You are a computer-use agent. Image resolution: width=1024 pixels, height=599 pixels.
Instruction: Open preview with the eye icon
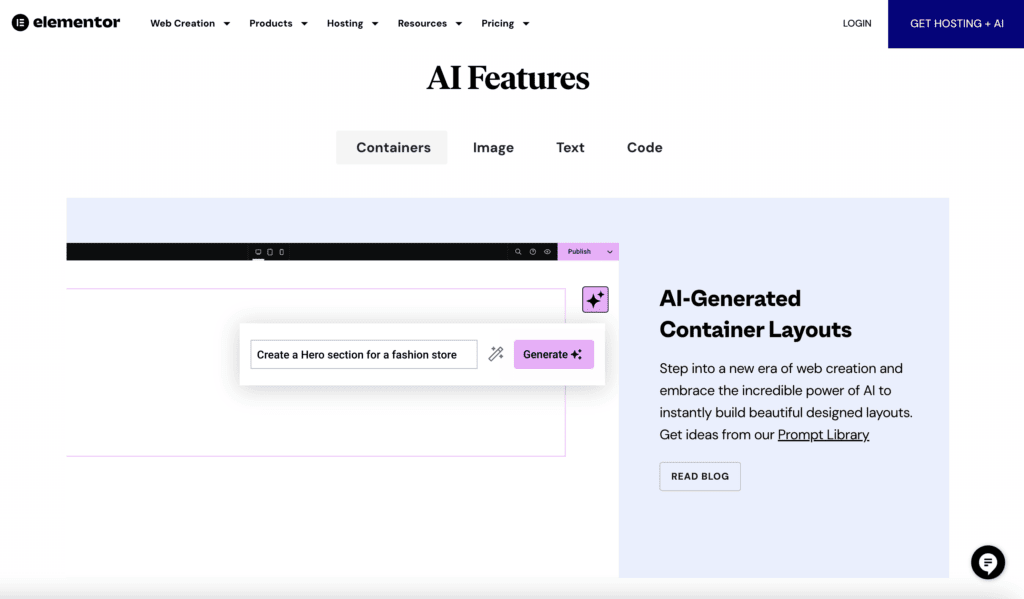pos(548,251)
